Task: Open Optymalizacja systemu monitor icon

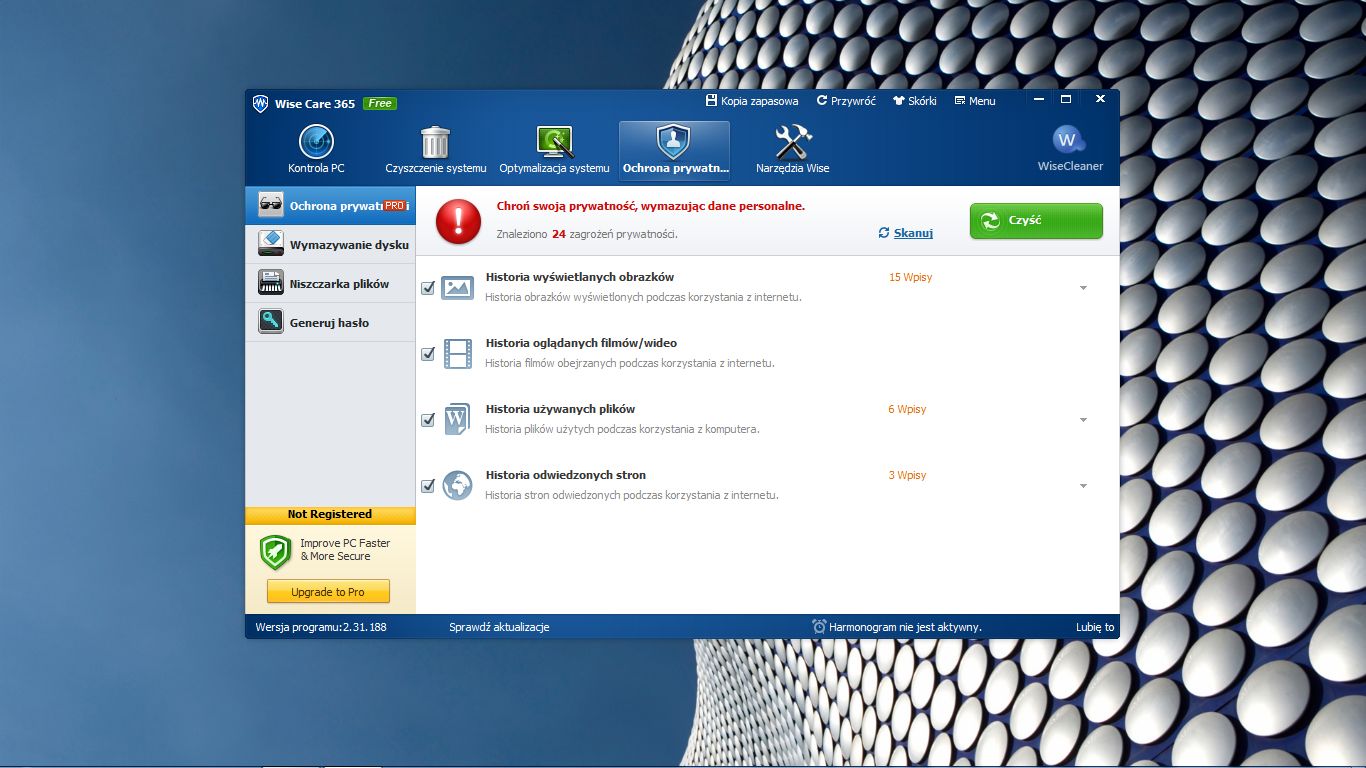Action: (x=554, y=142)
